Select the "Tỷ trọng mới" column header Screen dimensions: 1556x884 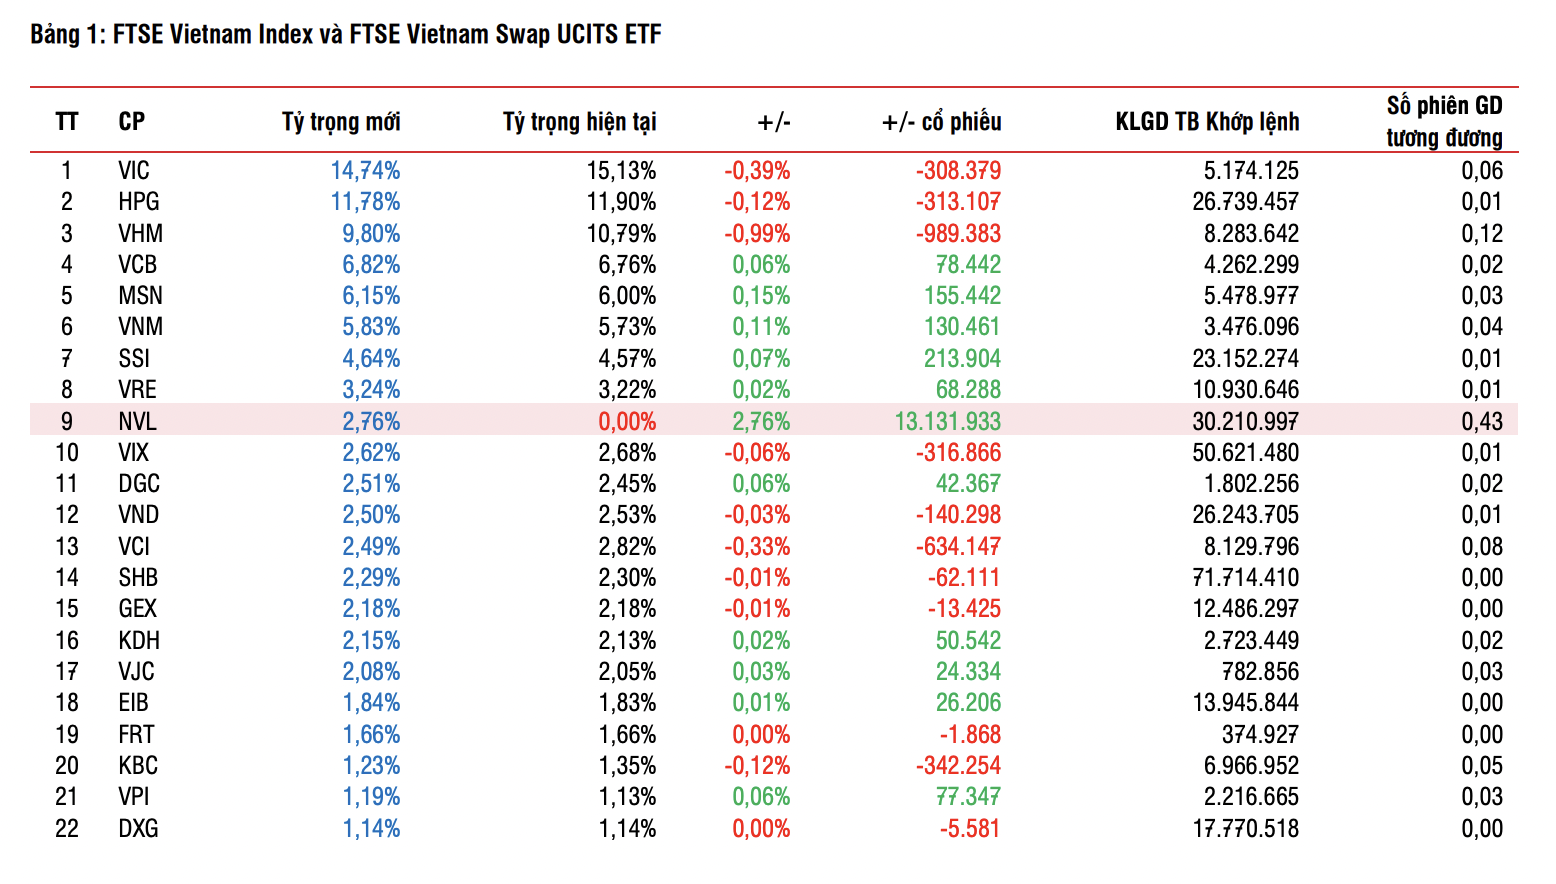click(x=341, y=122)
